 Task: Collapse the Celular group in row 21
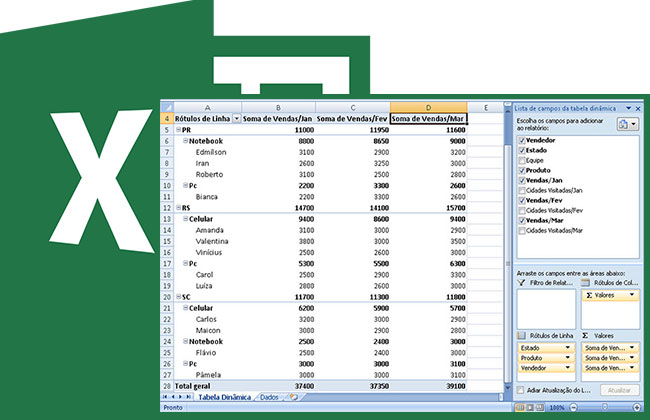coord(186,308)
